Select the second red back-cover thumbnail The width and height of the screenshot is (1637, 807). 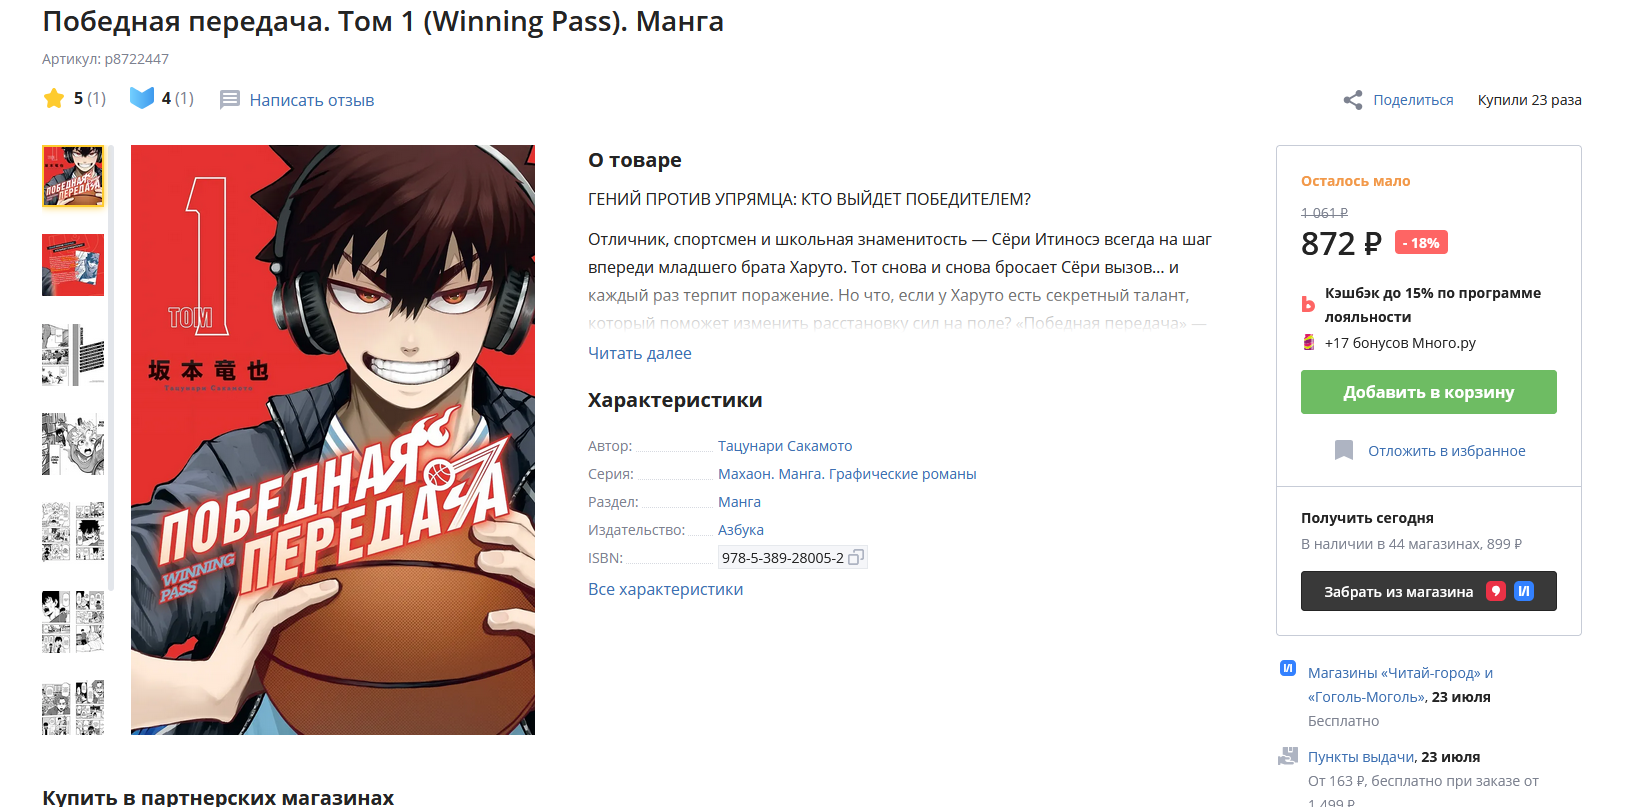point(73,265)
